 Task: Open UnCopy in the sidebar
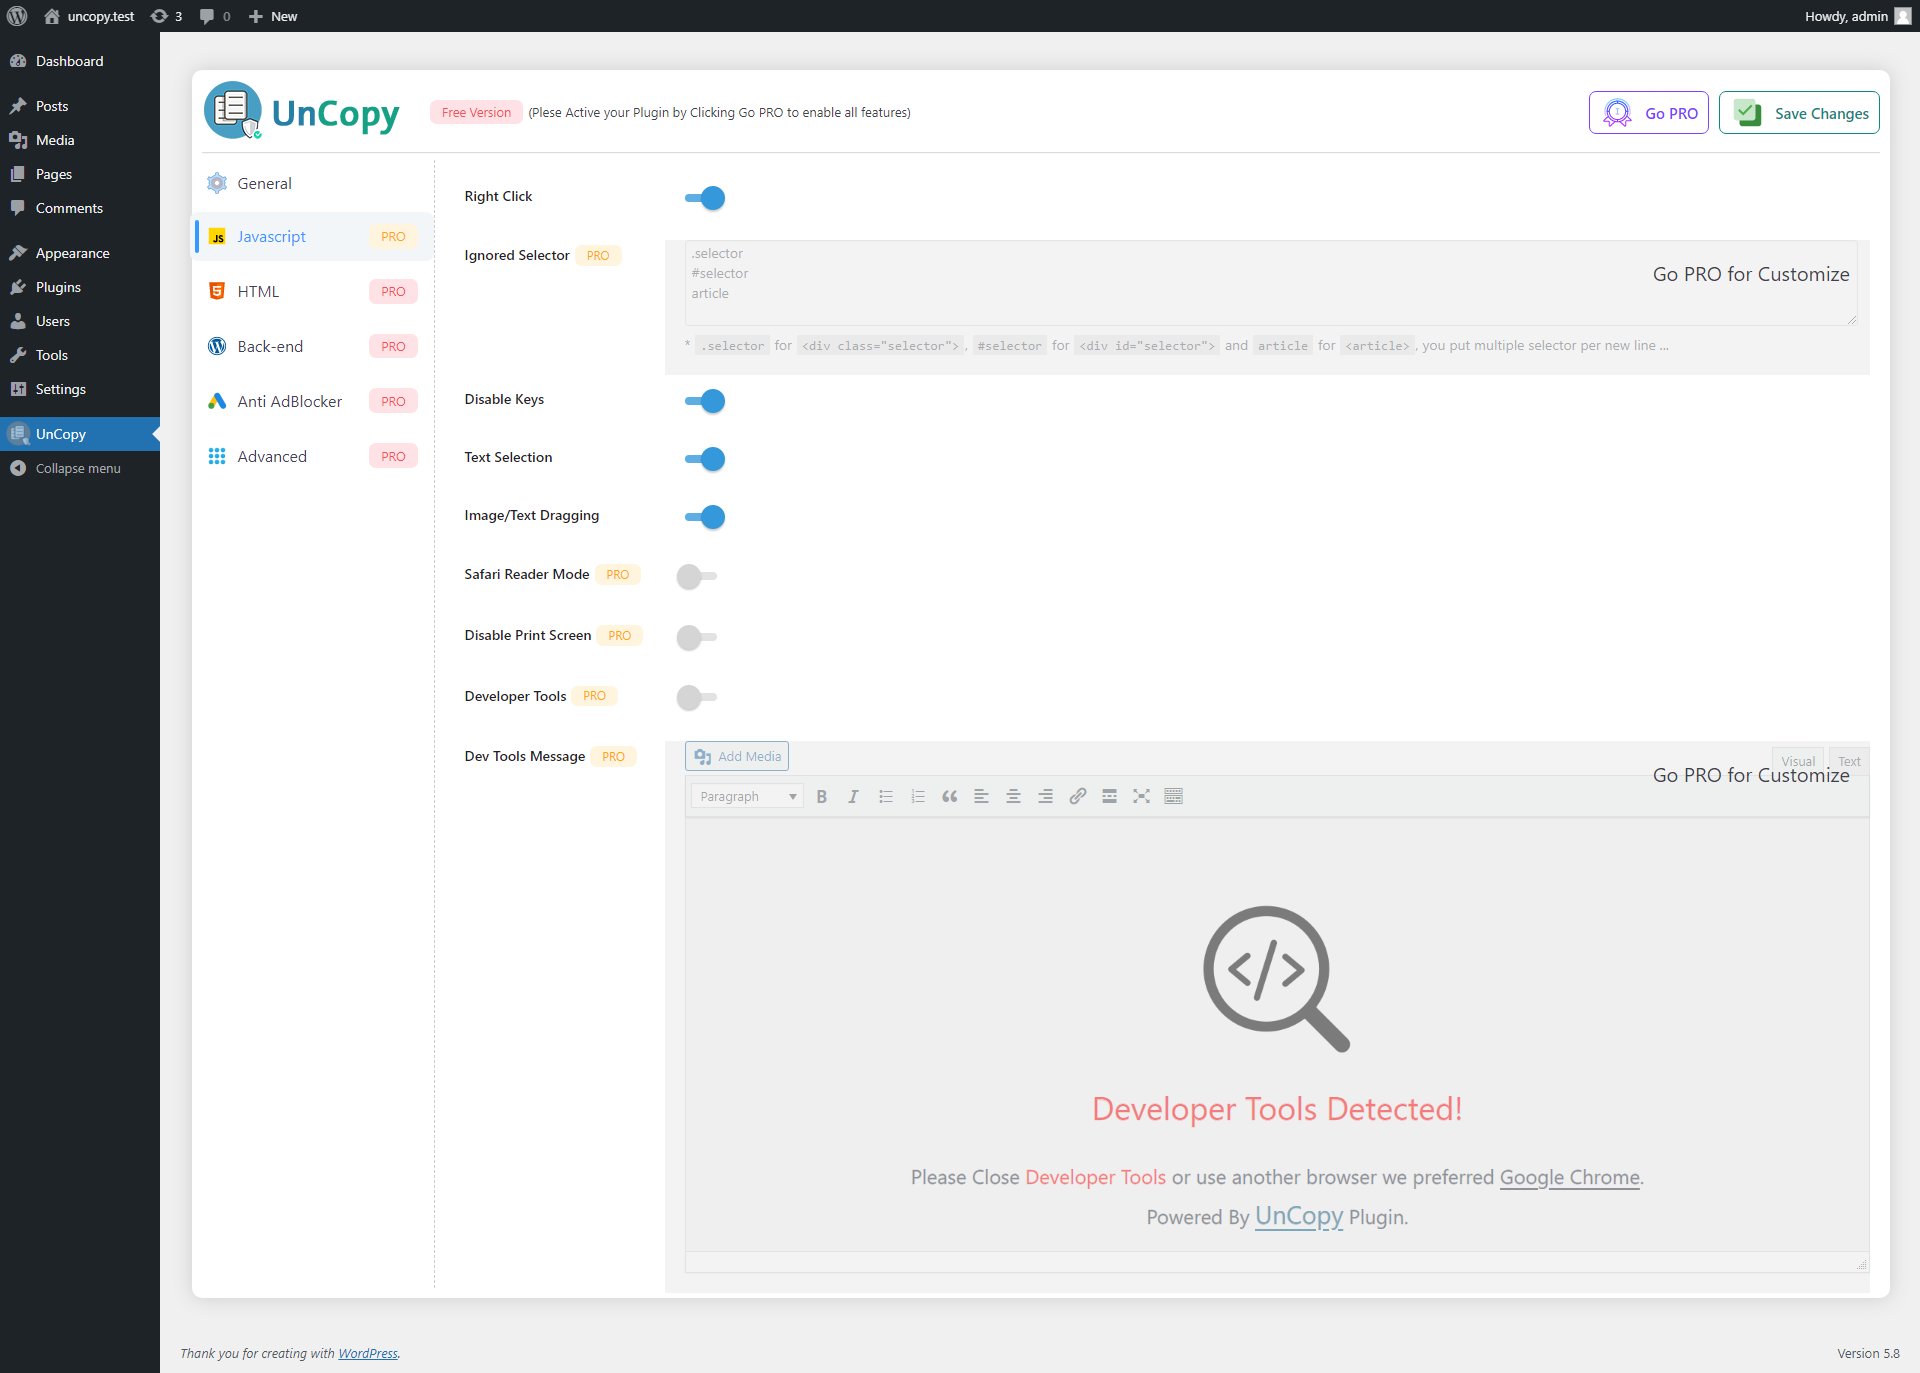pyautogui.click(x=80, y=434)
